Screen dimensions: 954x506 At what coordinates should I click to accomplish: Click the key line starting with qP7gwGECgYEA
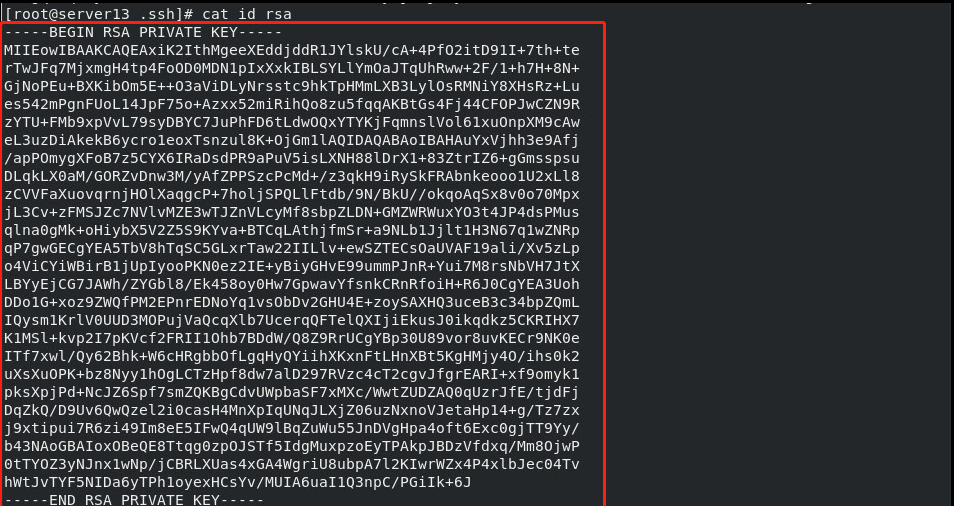[292, 248]
